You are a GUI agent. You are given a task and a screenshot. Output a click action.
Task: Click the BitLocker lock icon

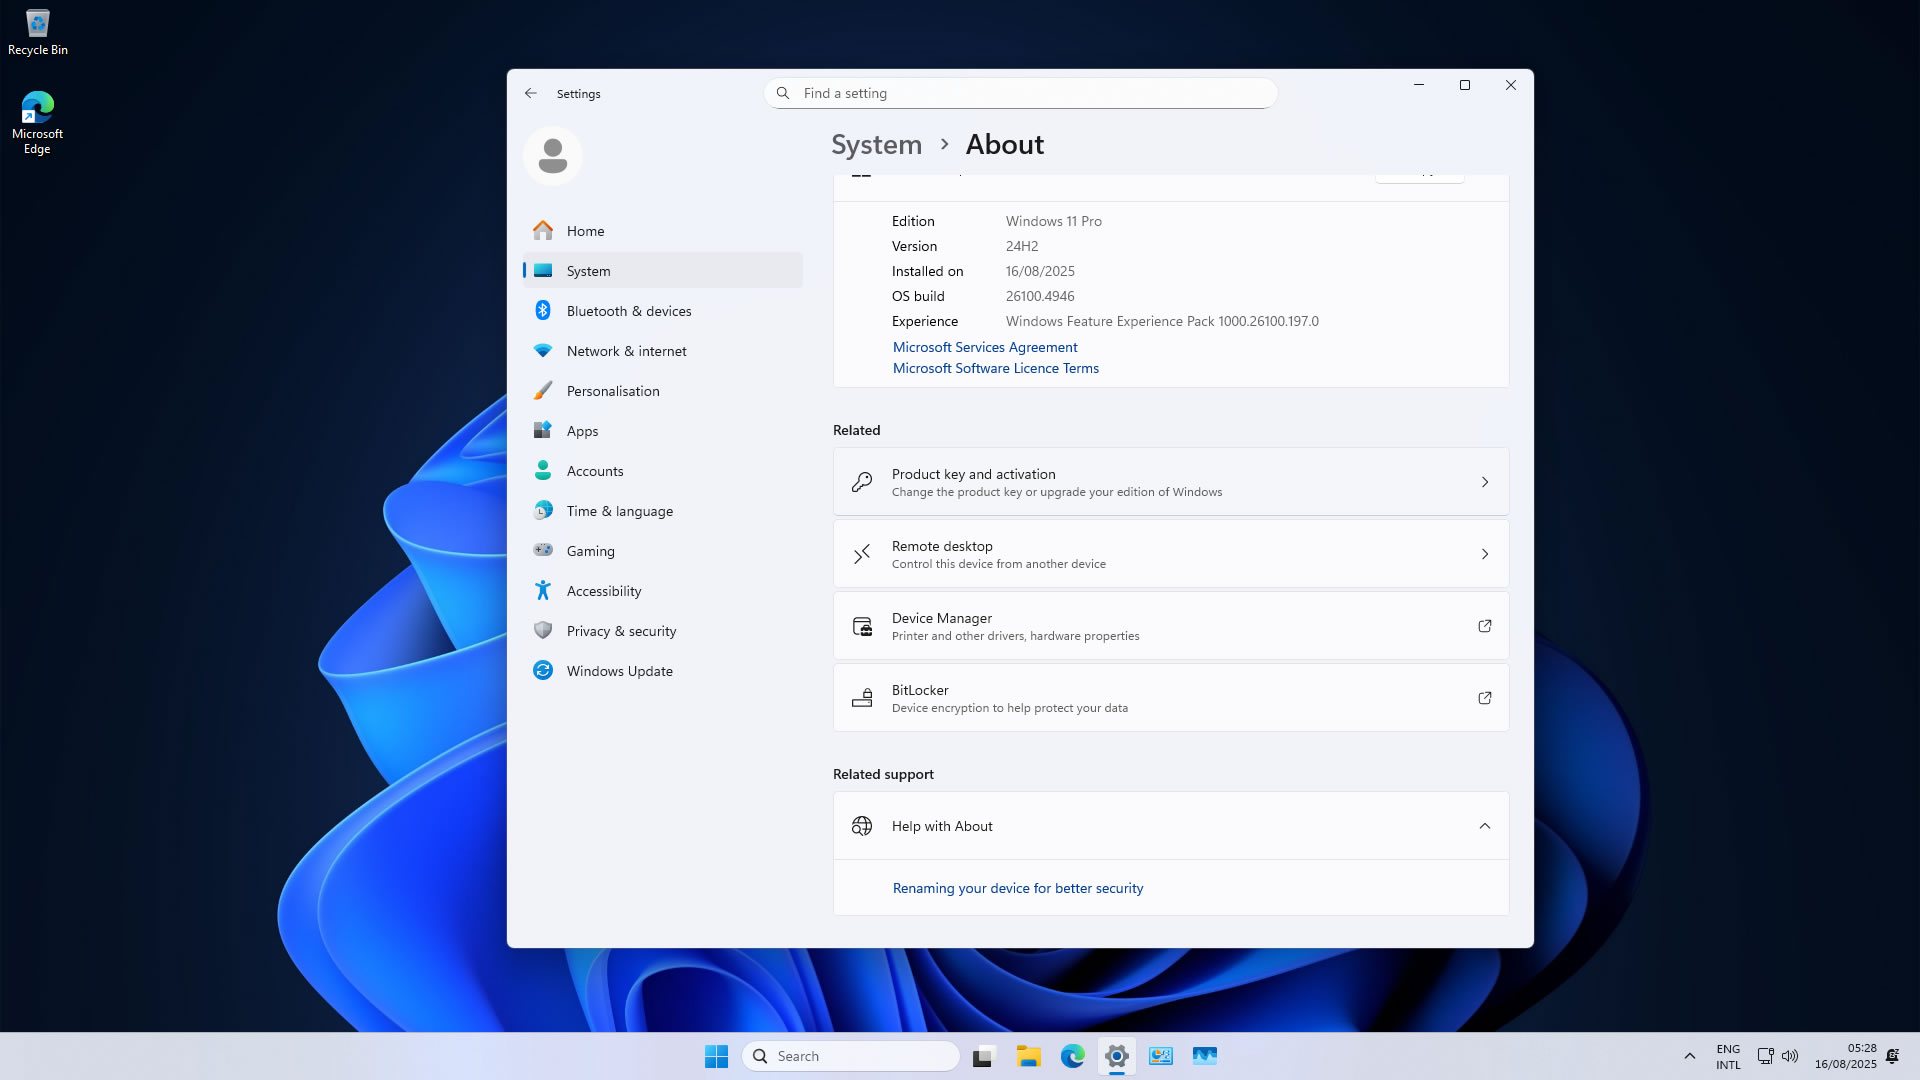[862, 698]
